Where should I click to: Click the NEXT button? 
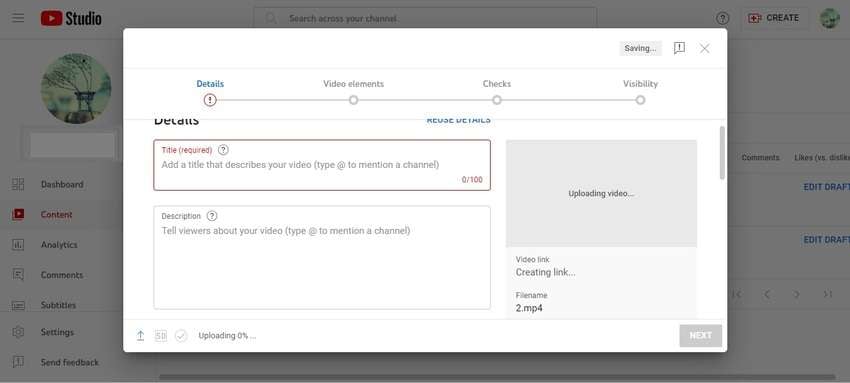coord(700,336)
